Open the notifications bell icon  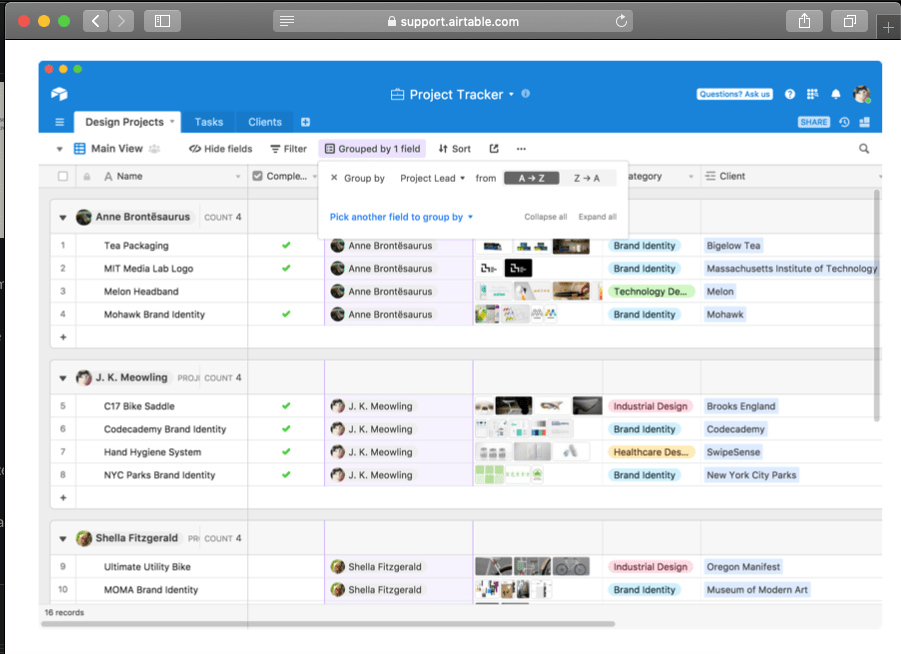coord(836,94)
